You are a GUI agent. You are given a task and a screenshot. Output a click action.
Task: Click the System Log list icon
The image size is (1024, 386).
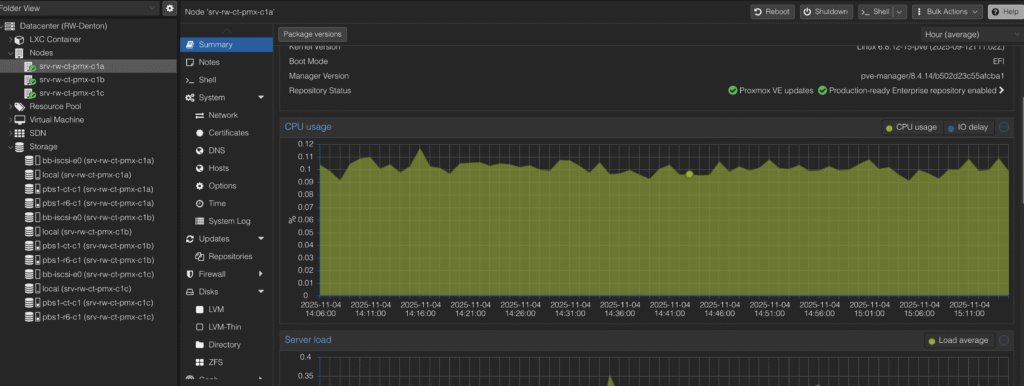[200, 221]
